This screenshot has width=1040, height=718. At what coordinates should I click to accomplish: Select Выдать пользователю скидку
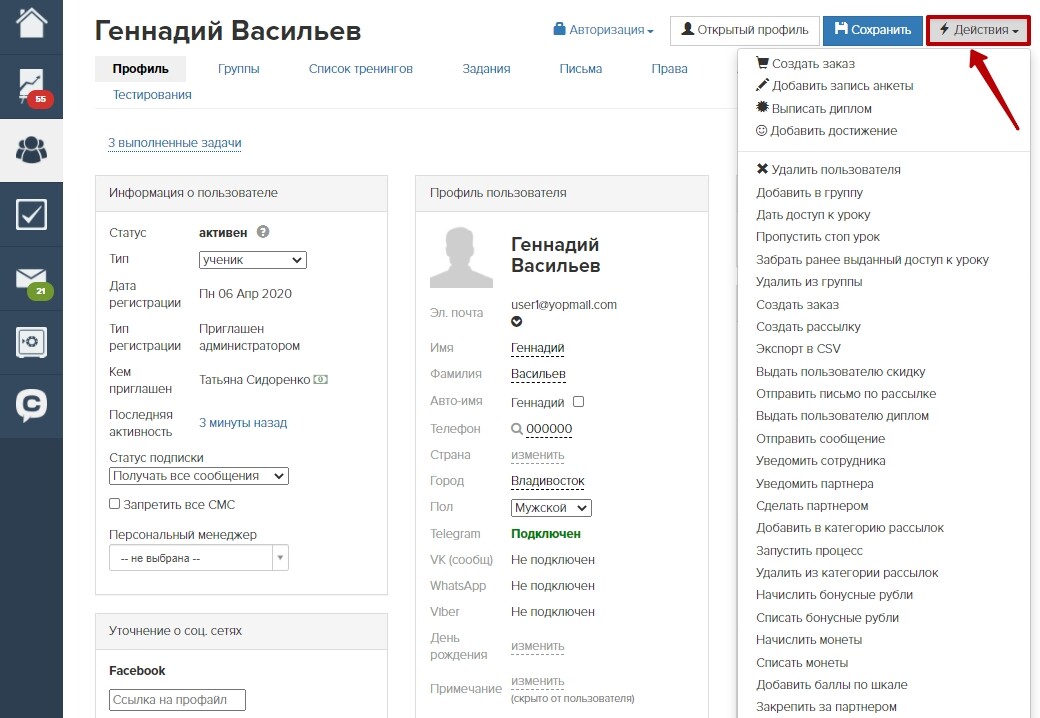[840, 371]
